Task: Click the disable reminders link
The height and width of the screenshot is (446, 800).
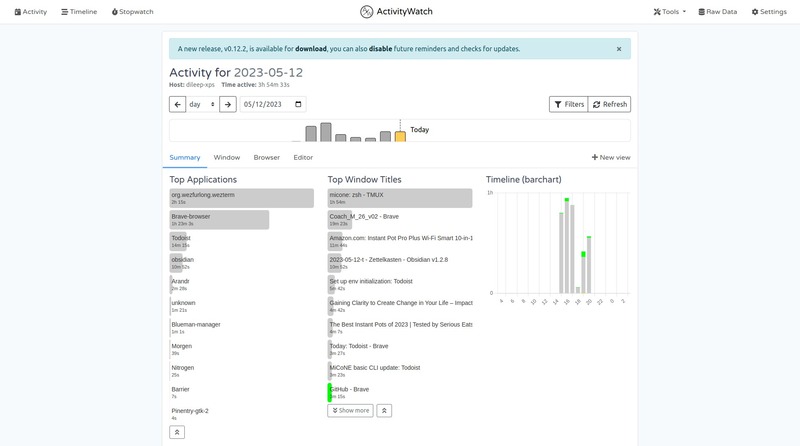Action: [x=381, y=49]
